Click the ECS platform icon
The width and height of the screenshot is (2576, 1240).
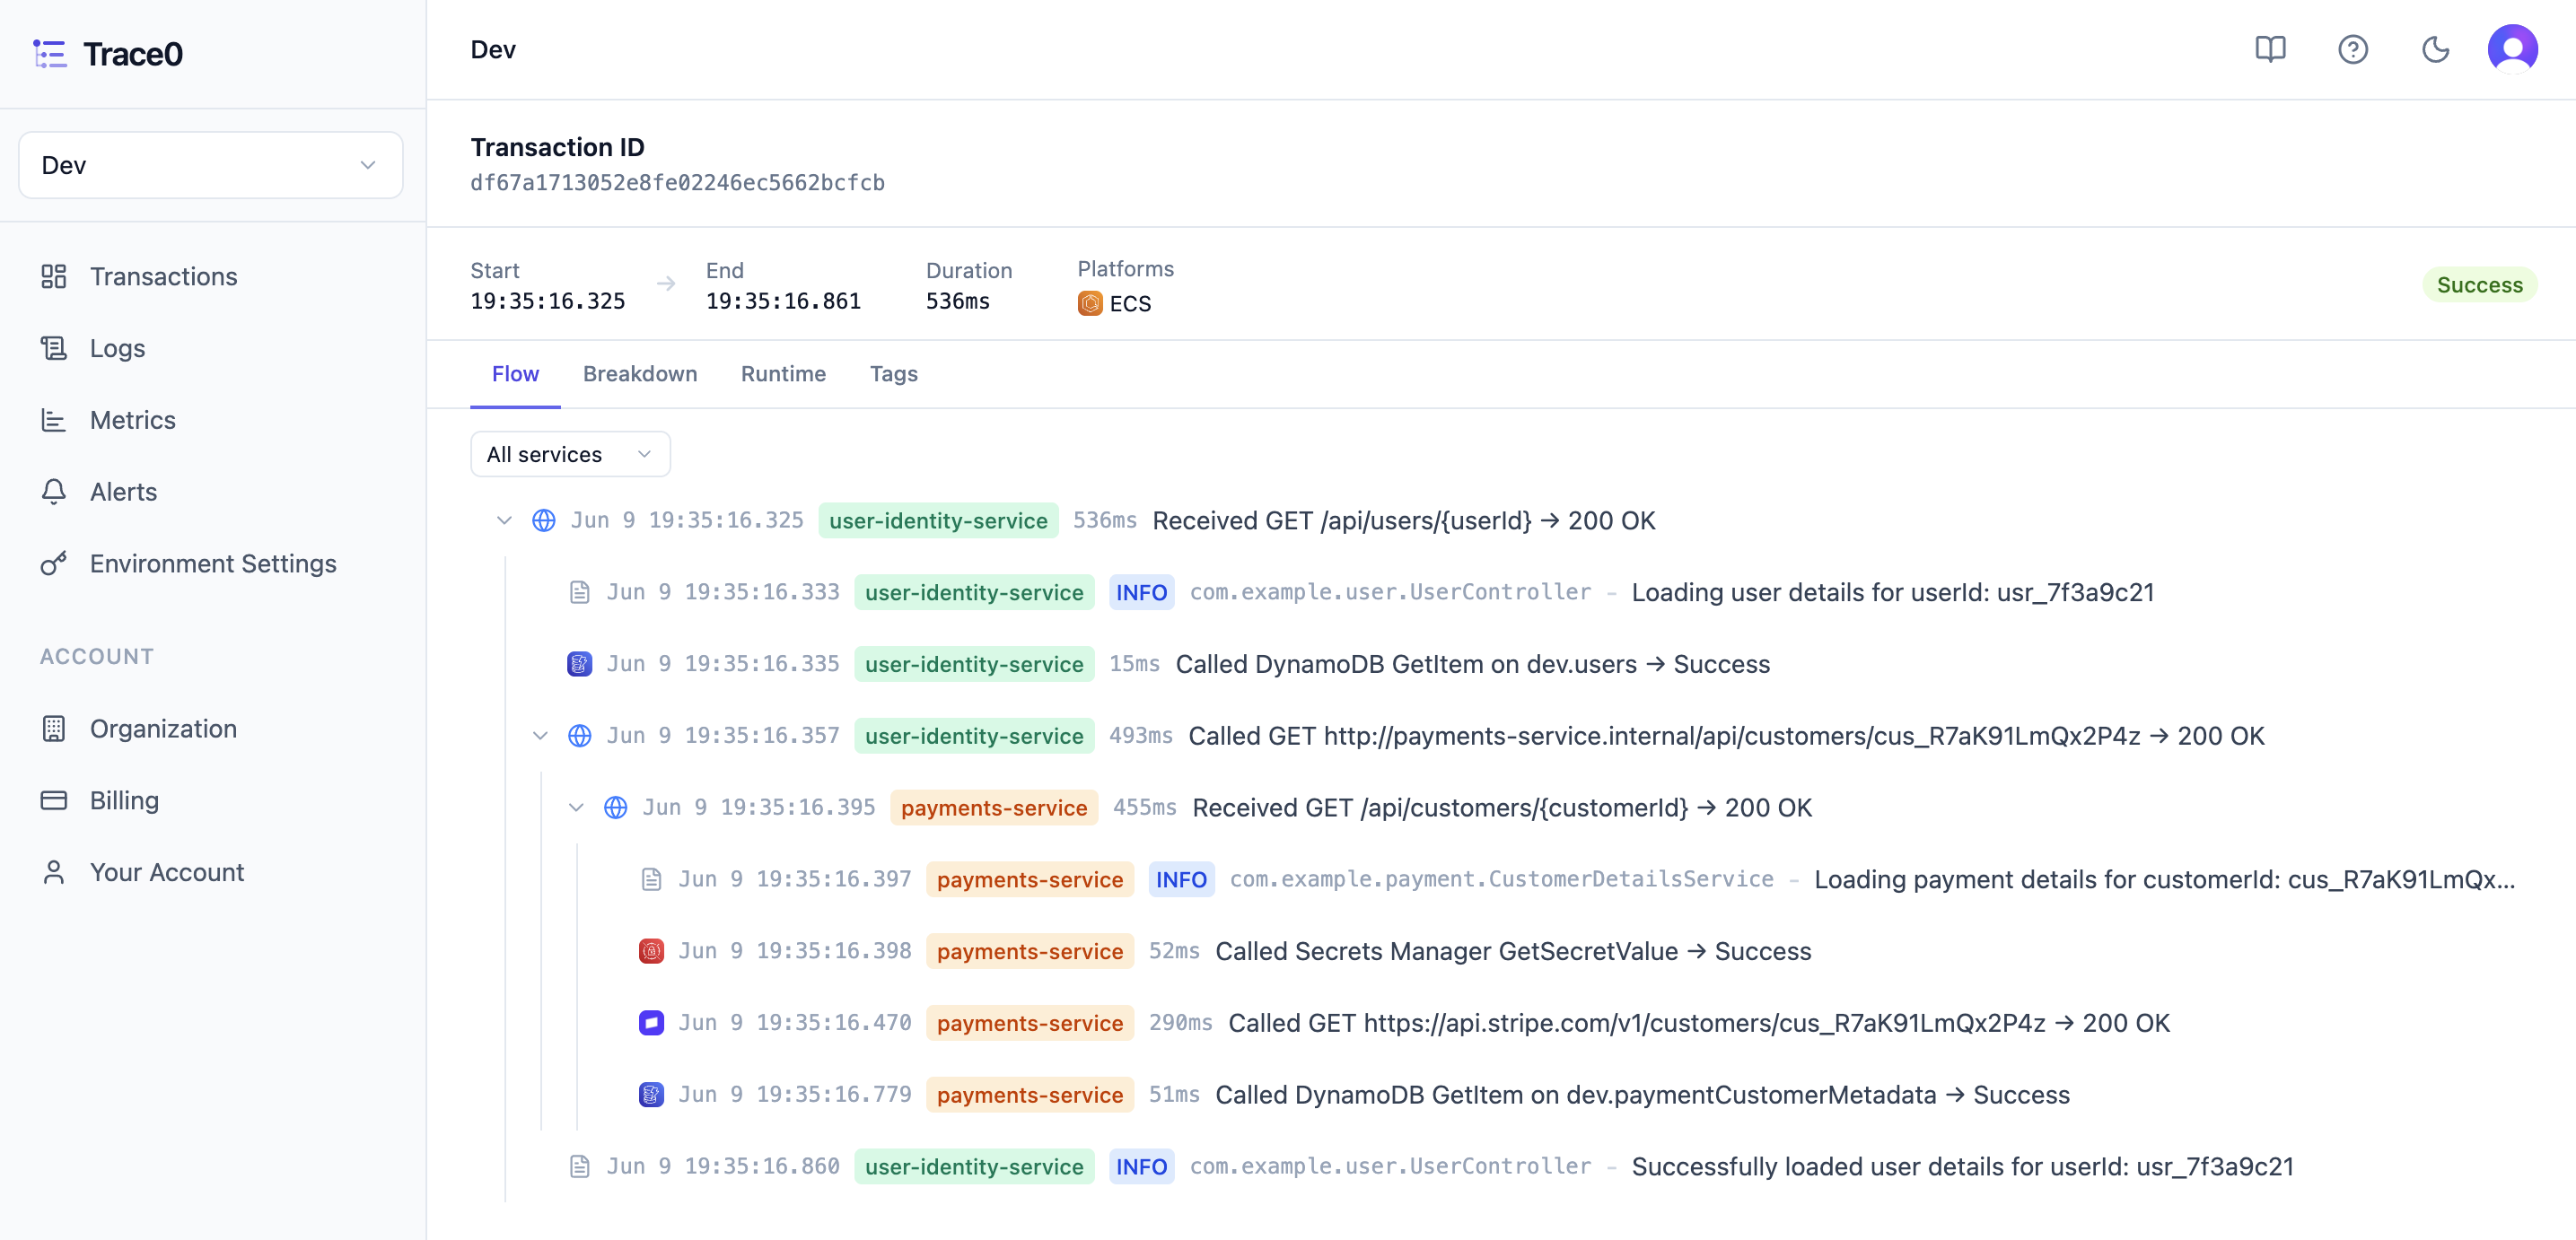pyautogui.click(x=1090, y=303)
